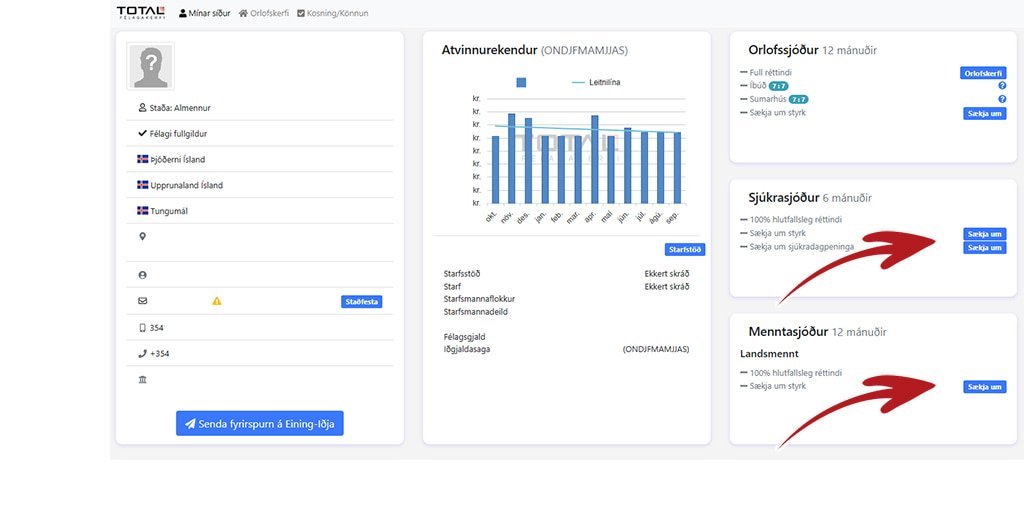1024x519 pixels.
Task: Click the help icon beside Íbúð
Action: (1001, 86)
